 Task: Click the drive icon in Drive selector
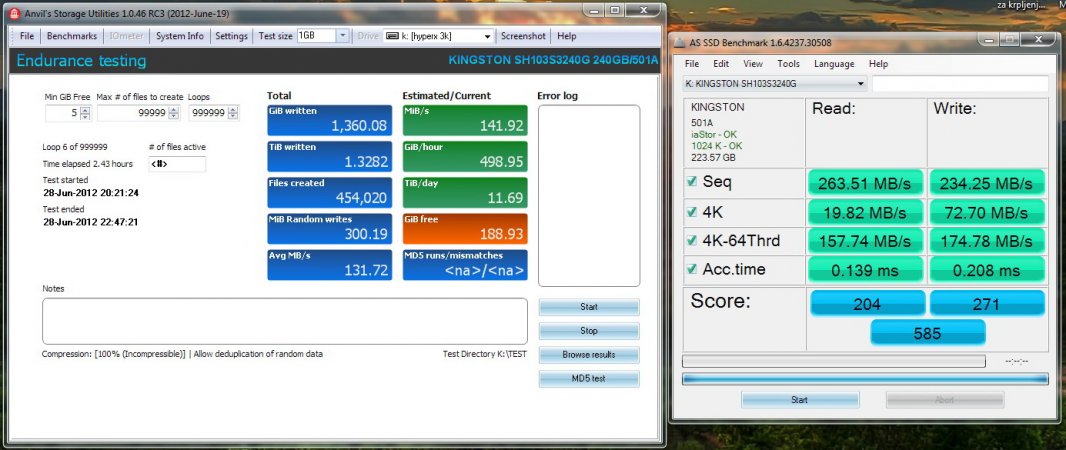[392, 36]
